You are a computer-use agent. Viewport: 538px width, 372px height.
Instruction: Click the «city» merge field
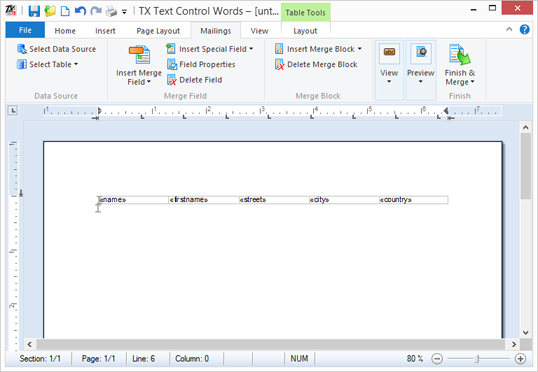click(319, 199)
